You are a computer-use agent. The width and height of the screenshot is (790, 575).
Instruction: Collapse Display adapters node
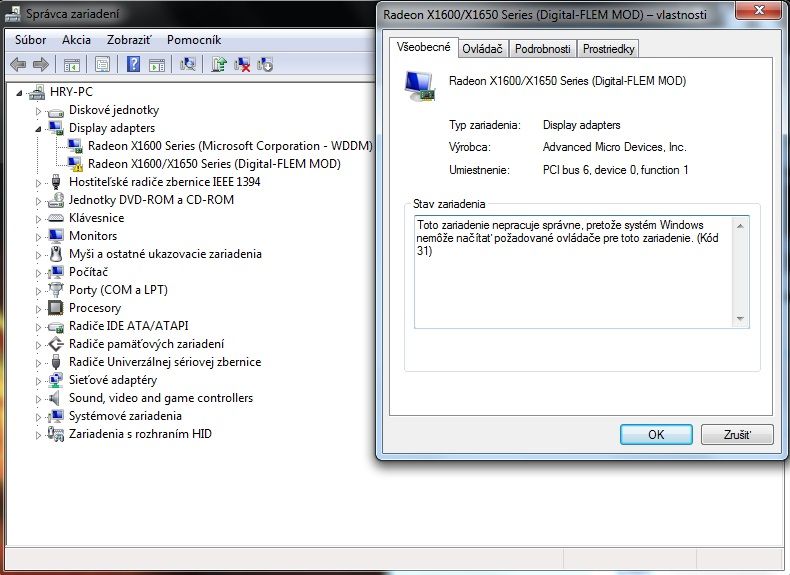click(38, 129)
